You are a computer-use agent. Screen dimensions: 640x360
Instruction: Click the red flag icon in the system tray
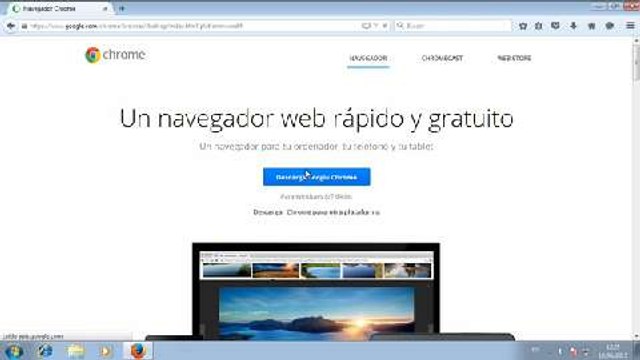coord(573,351)
